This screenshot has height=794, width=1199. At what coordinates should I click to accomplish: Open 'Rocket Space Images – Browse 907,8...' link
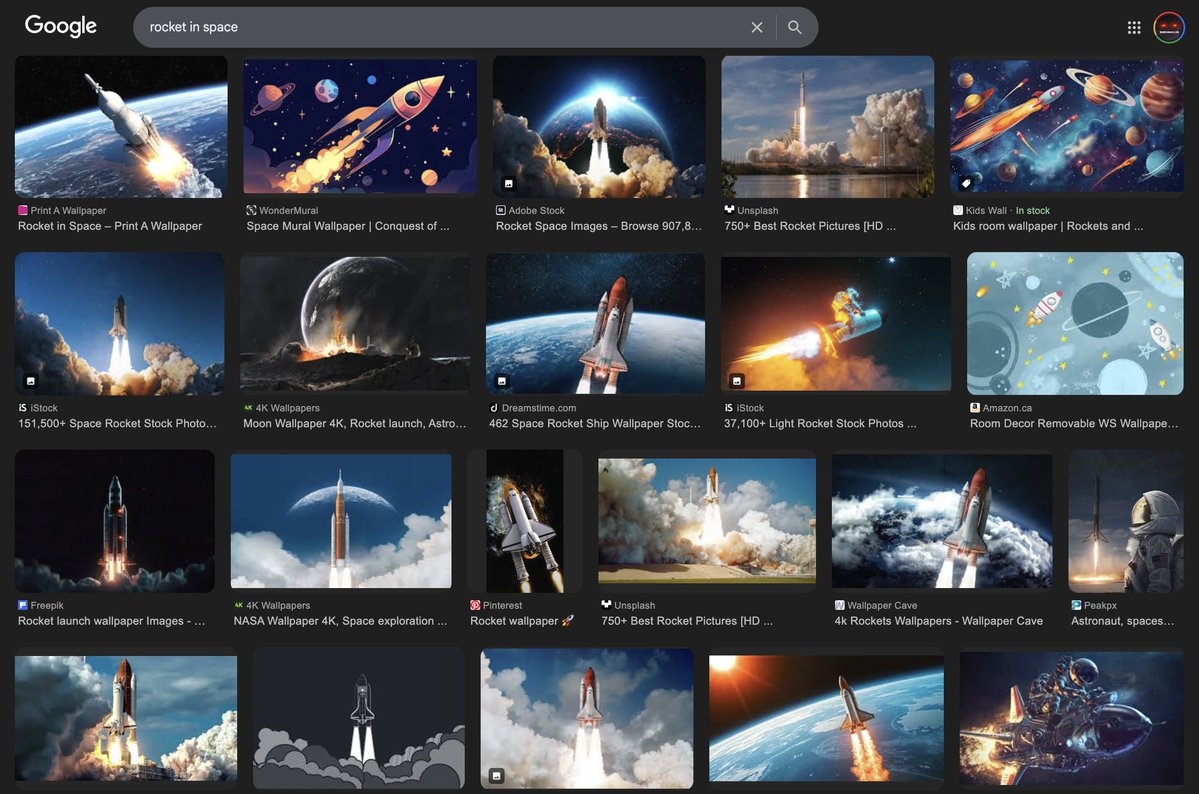[599, 226]
